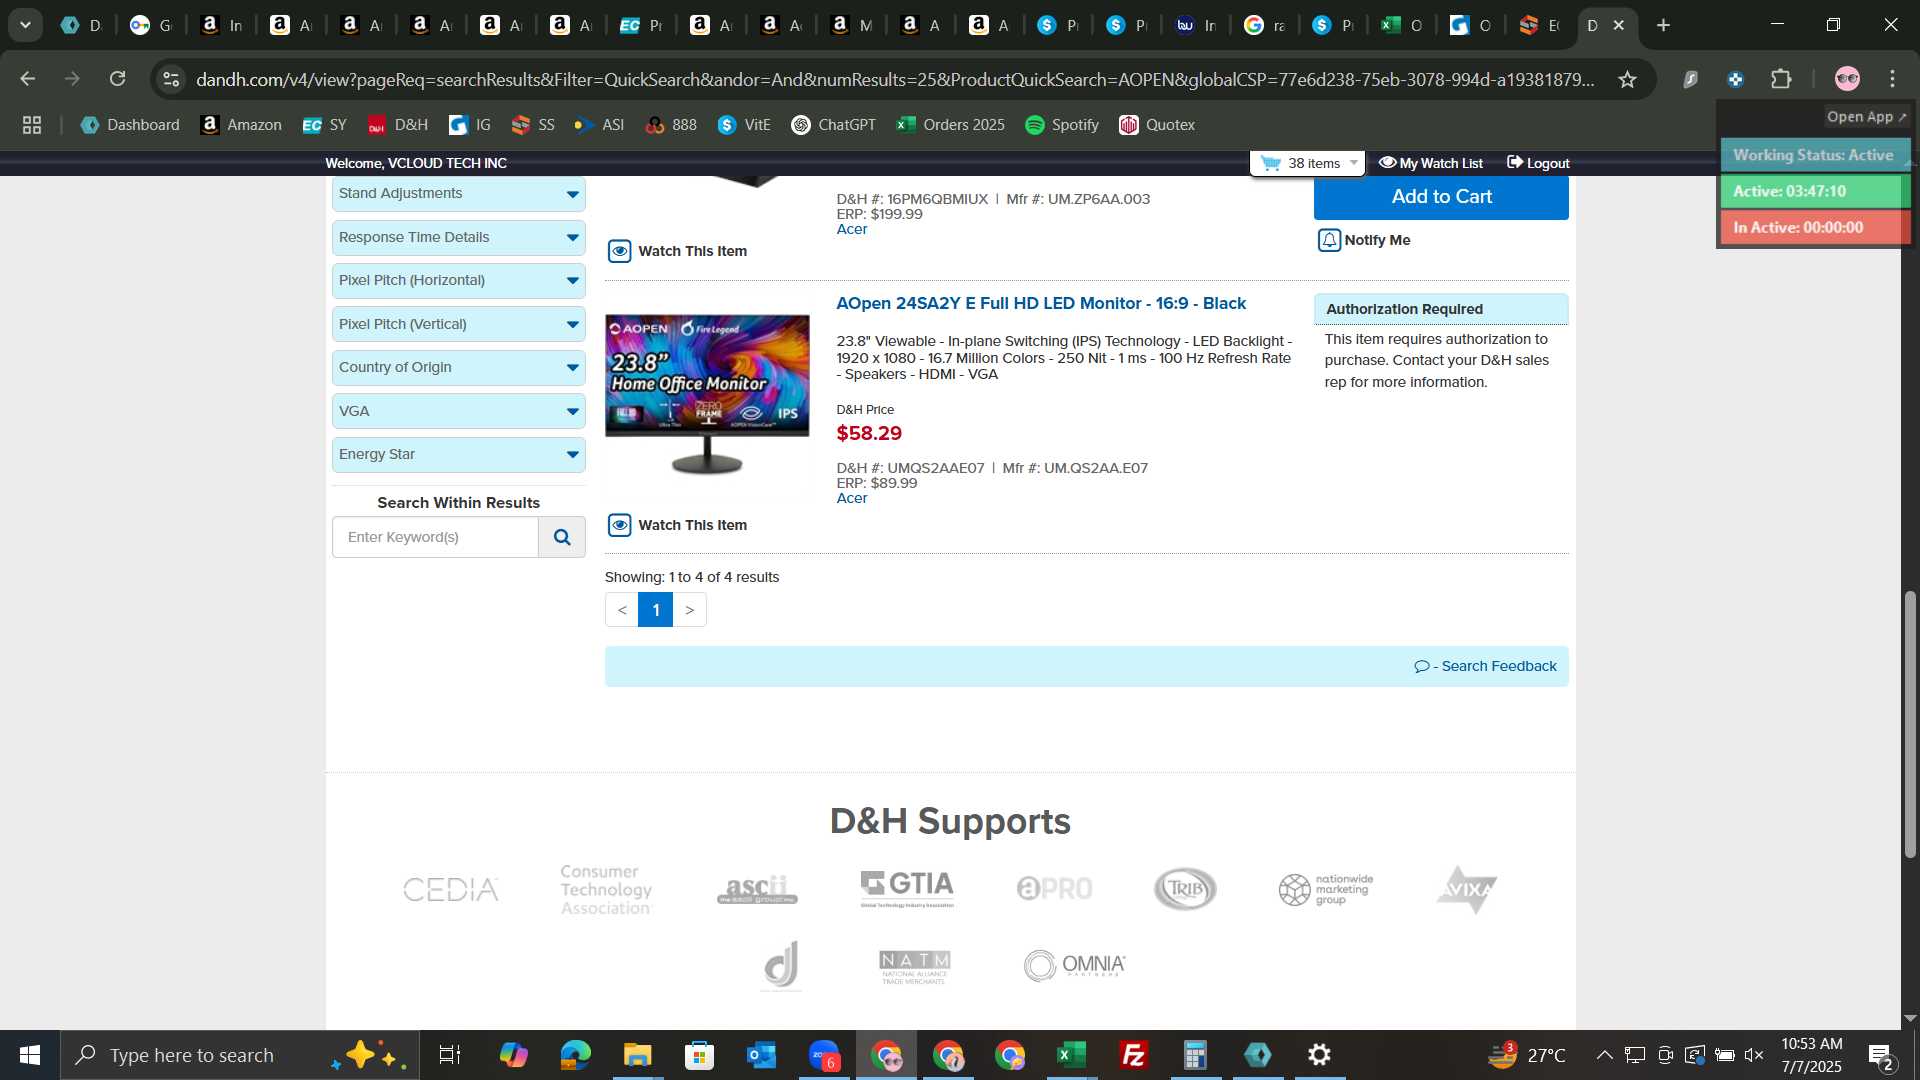Open Windows Start menu

tap(30, 1055)
